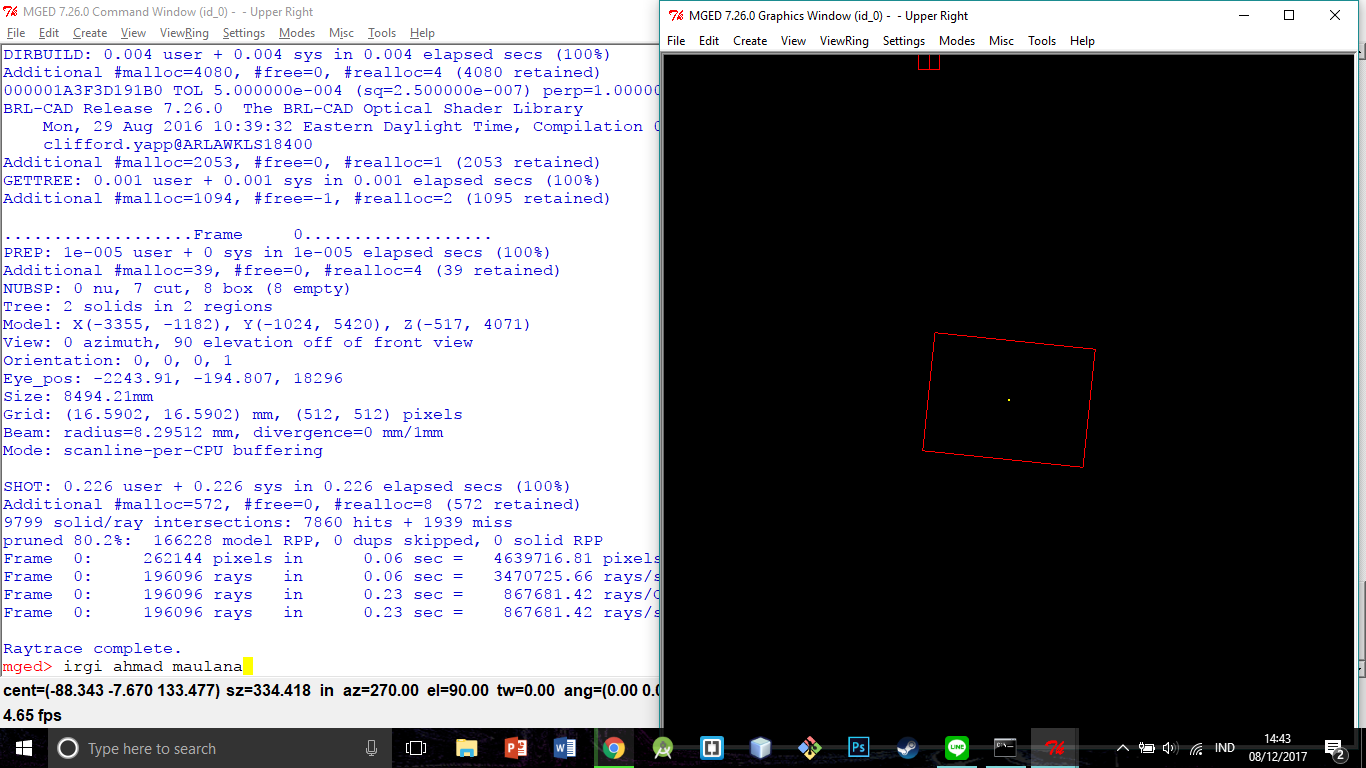
Task: Open the Windows Start menu
Action: (x=24, y=748)
